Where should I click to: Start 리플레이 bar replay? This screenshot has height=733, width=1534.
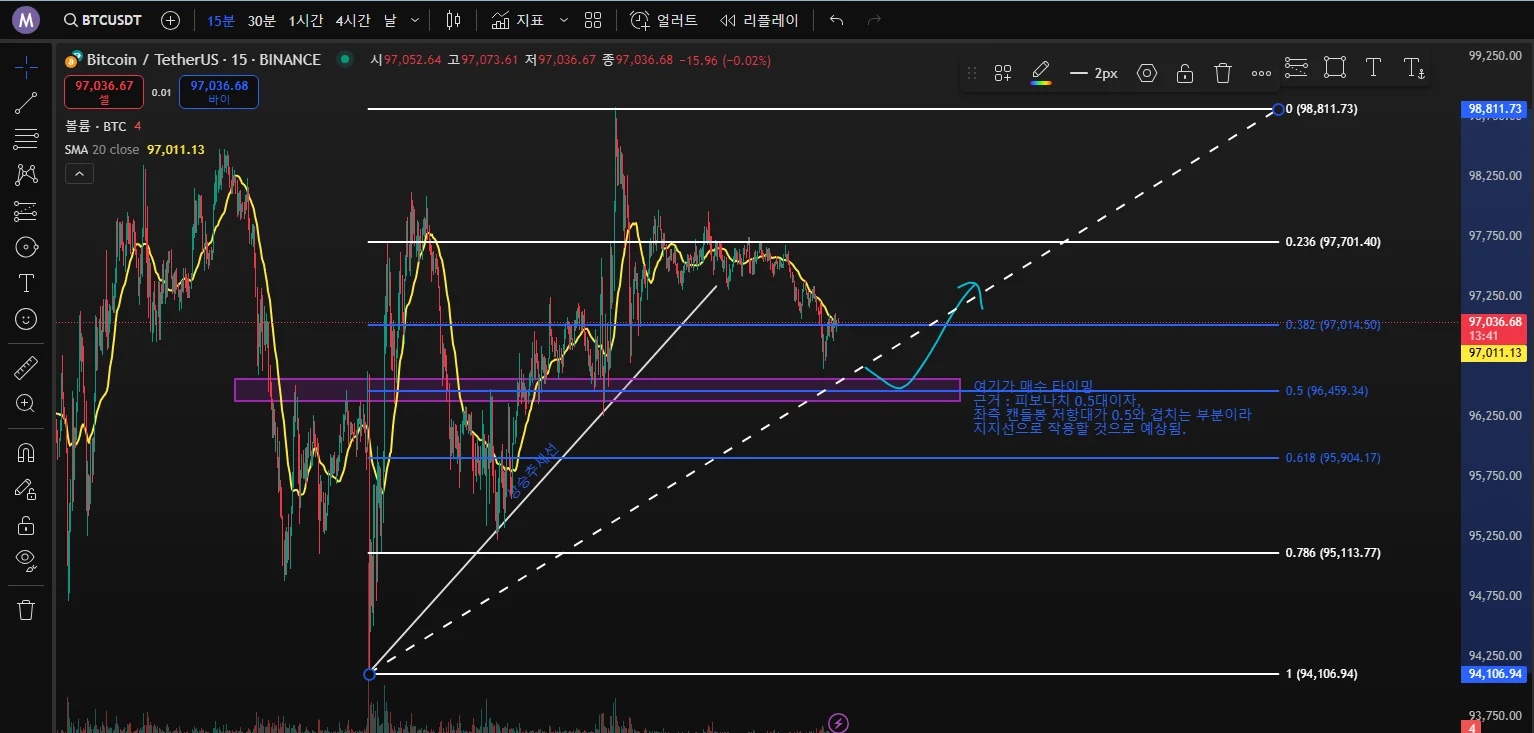click(760, 20)
